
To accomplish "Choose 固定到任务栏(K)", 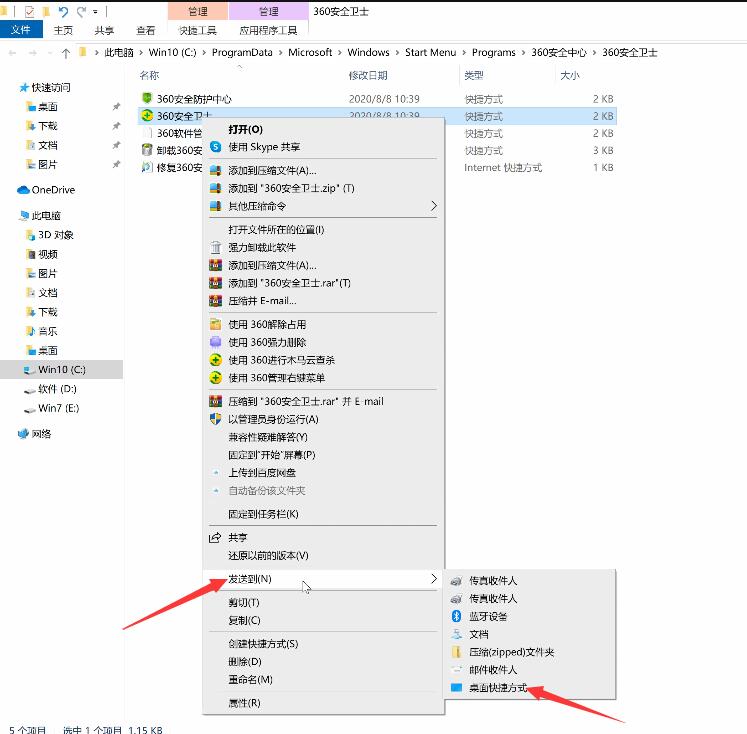I will tap(263, 514).
